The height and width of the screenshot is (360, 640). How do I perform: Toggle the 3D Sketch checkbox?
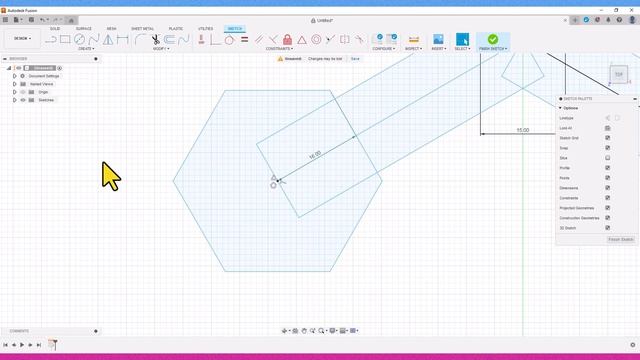607,228
